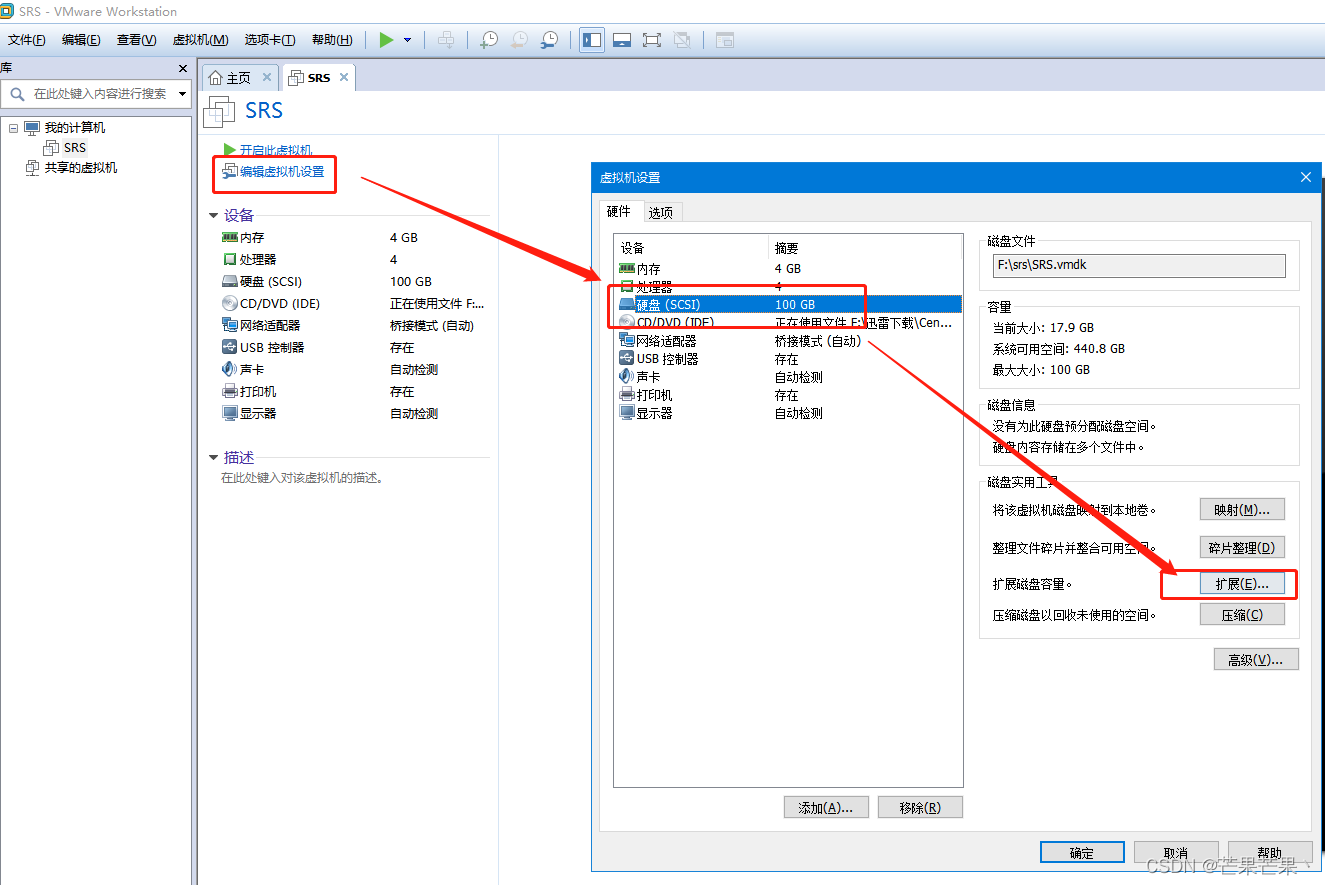Image resolution: width=1325 pixels, height=885 pixels.
Task: Select 网络适配器 row in settings dialog
Action: 788,341
